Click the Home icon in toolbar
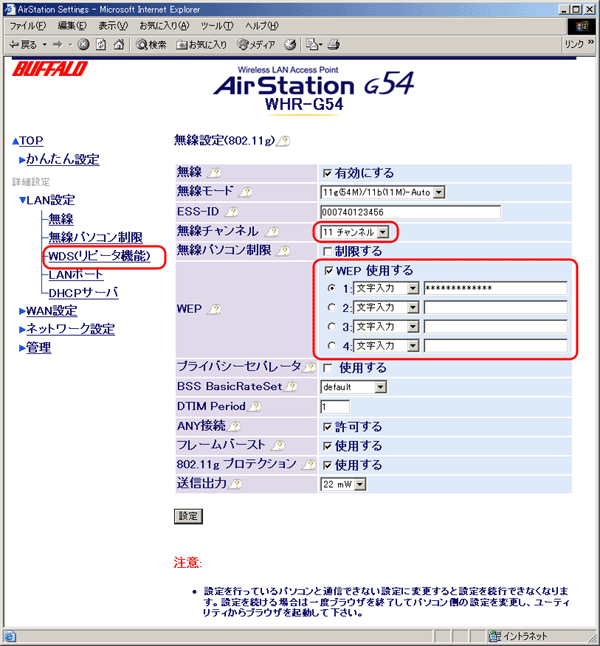 click(x=119, y=44)
